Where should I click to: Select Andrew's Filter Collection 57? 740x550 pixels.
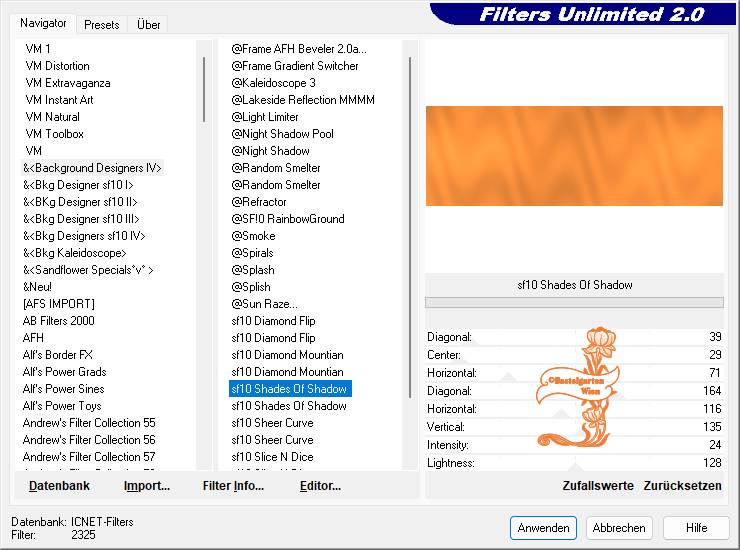tap(89, 457)
